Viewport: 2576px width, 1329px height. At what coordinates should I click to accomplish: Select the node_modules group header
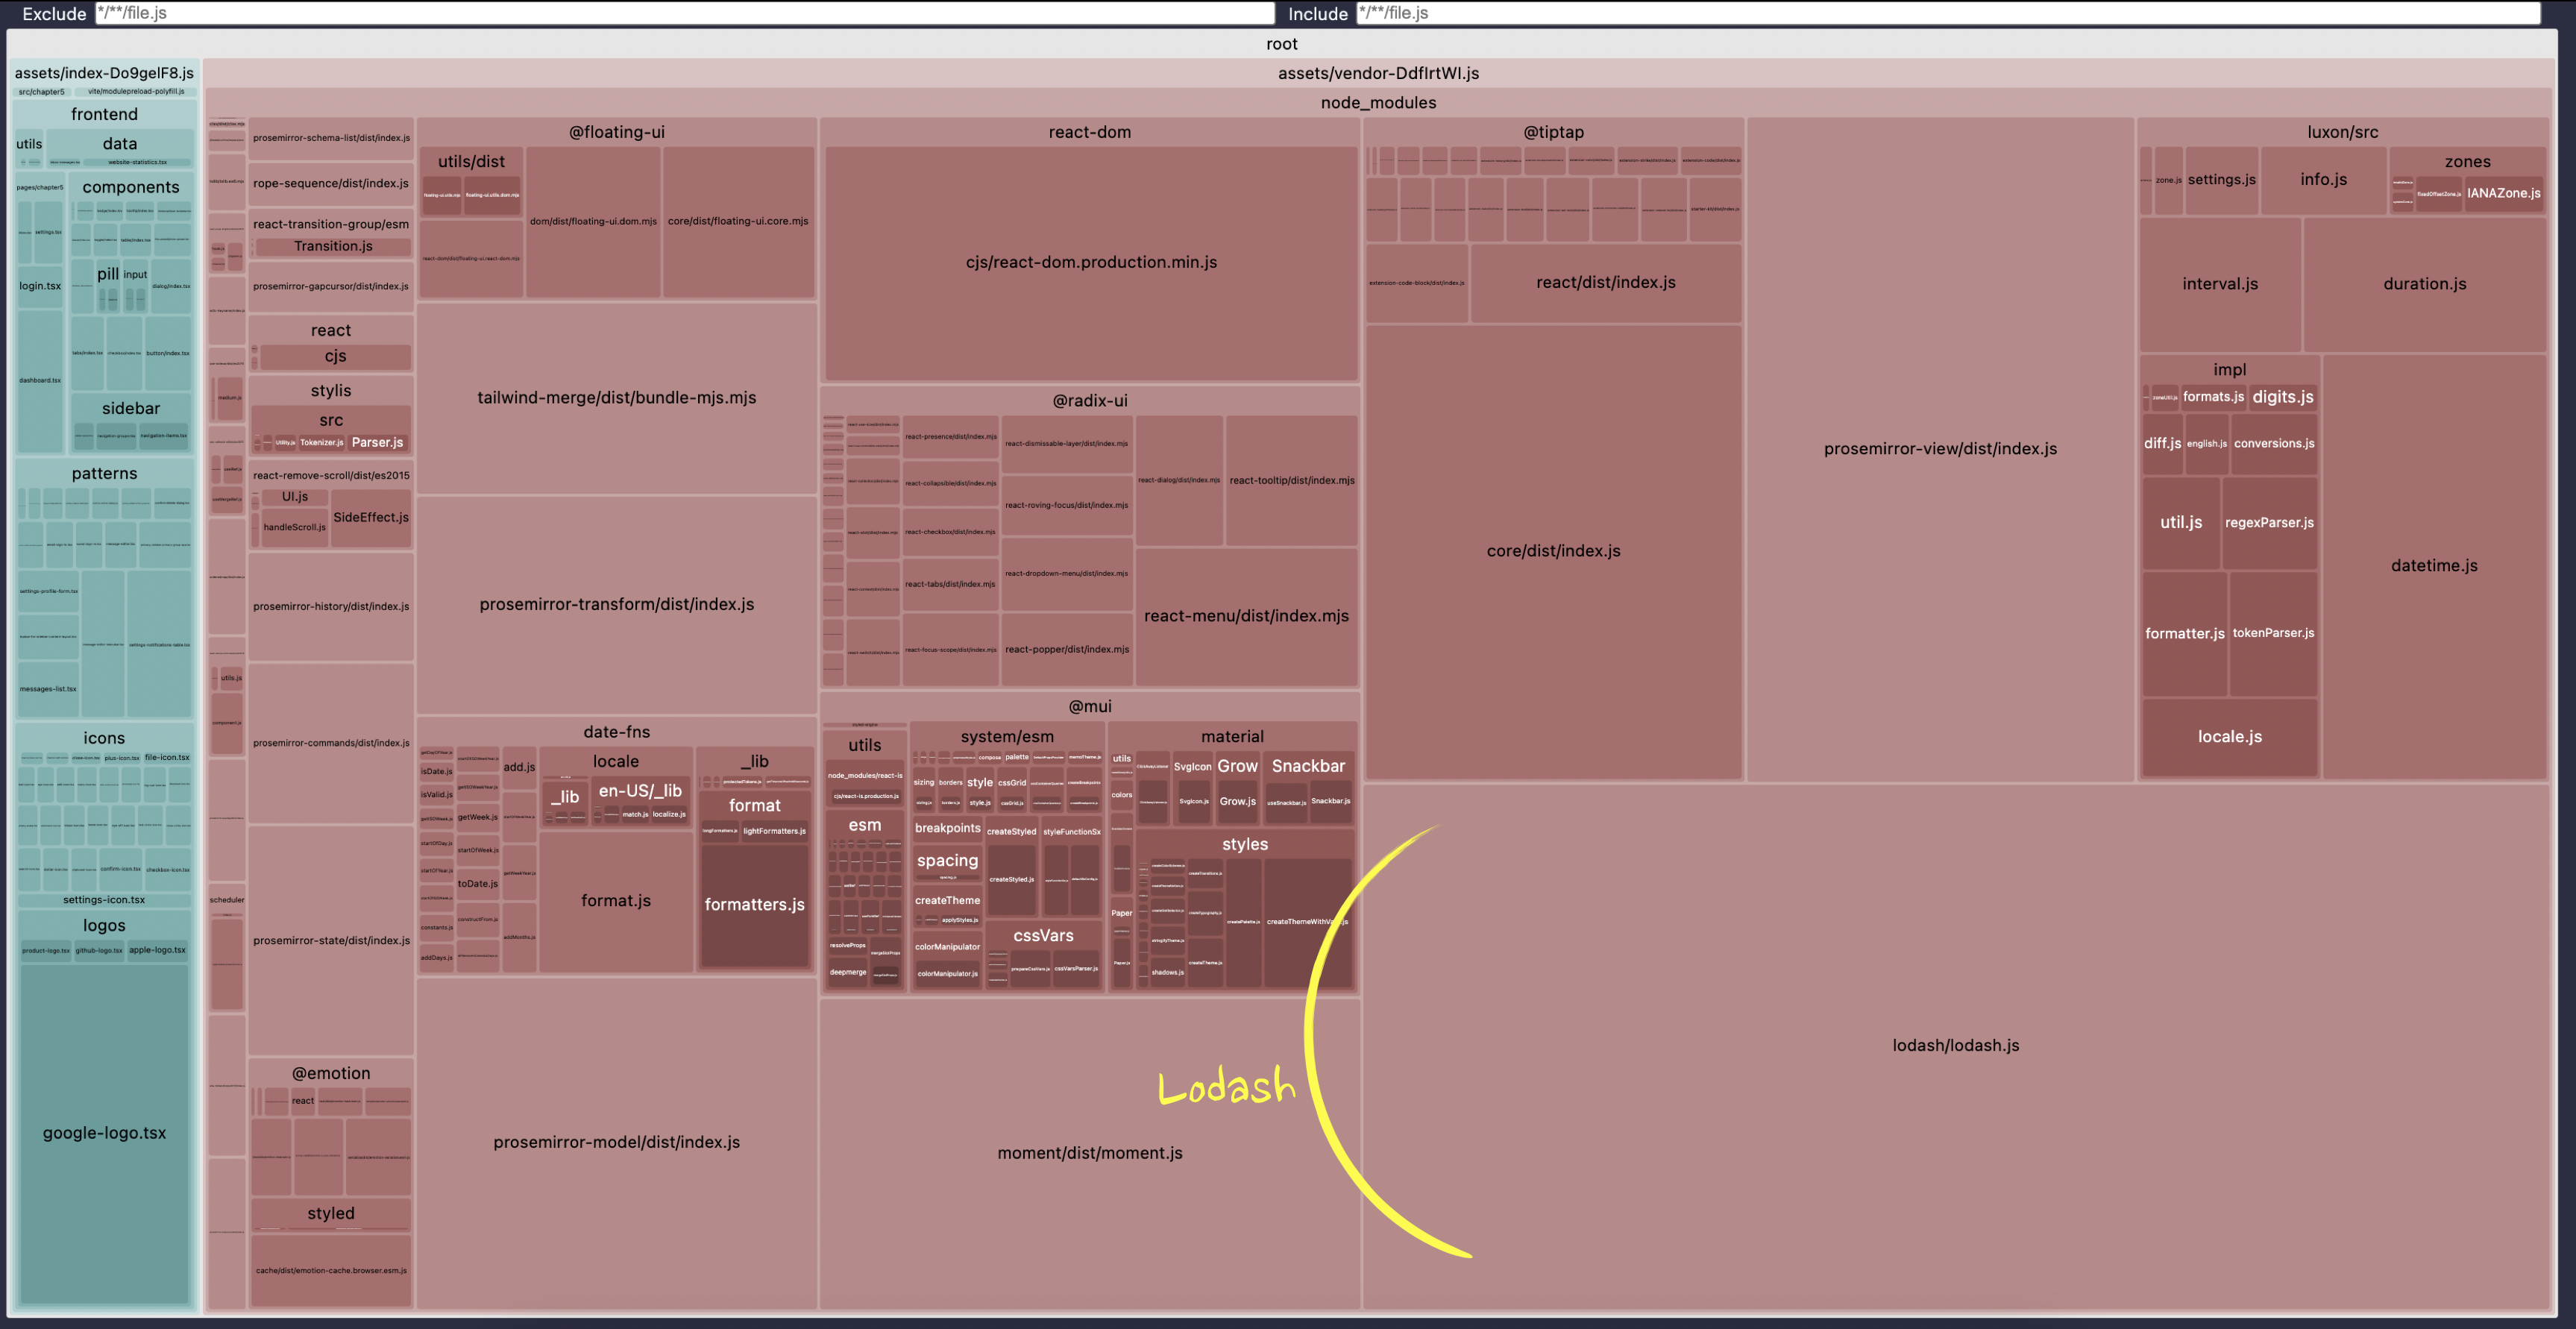click(x=1377, y=103)
